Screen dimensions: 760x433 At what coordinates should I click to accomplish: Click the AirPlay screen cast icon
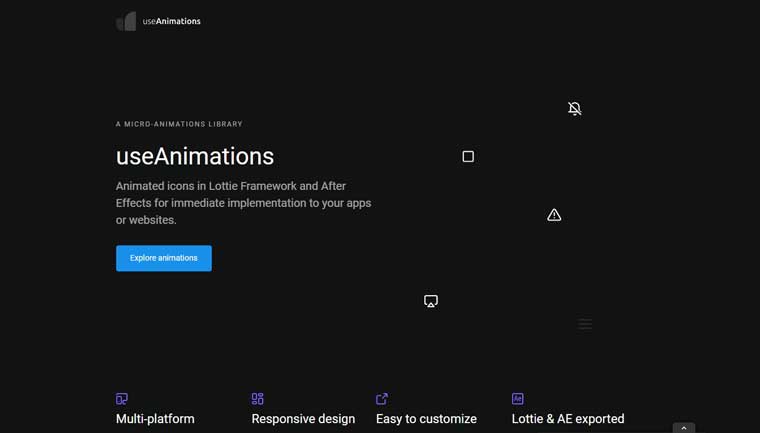click(x=431, y=301)
